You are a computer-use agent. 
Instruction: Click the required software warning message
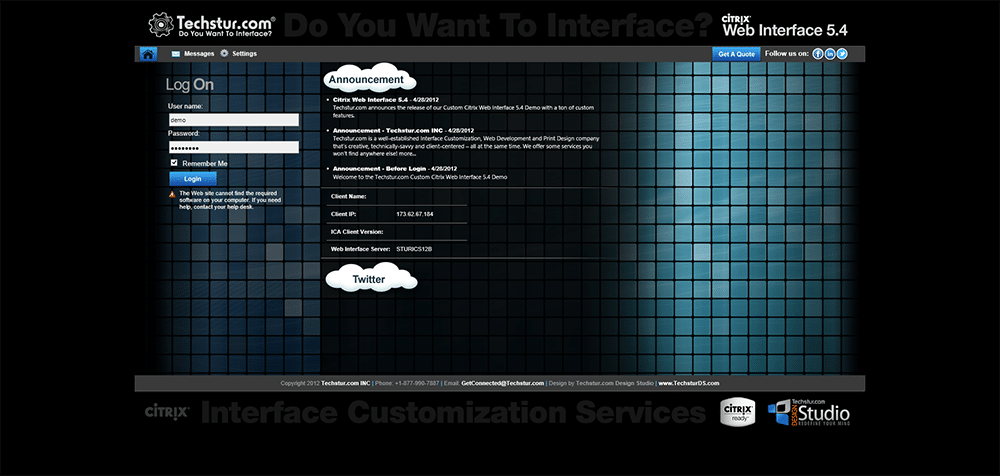(x=230, y=200)
